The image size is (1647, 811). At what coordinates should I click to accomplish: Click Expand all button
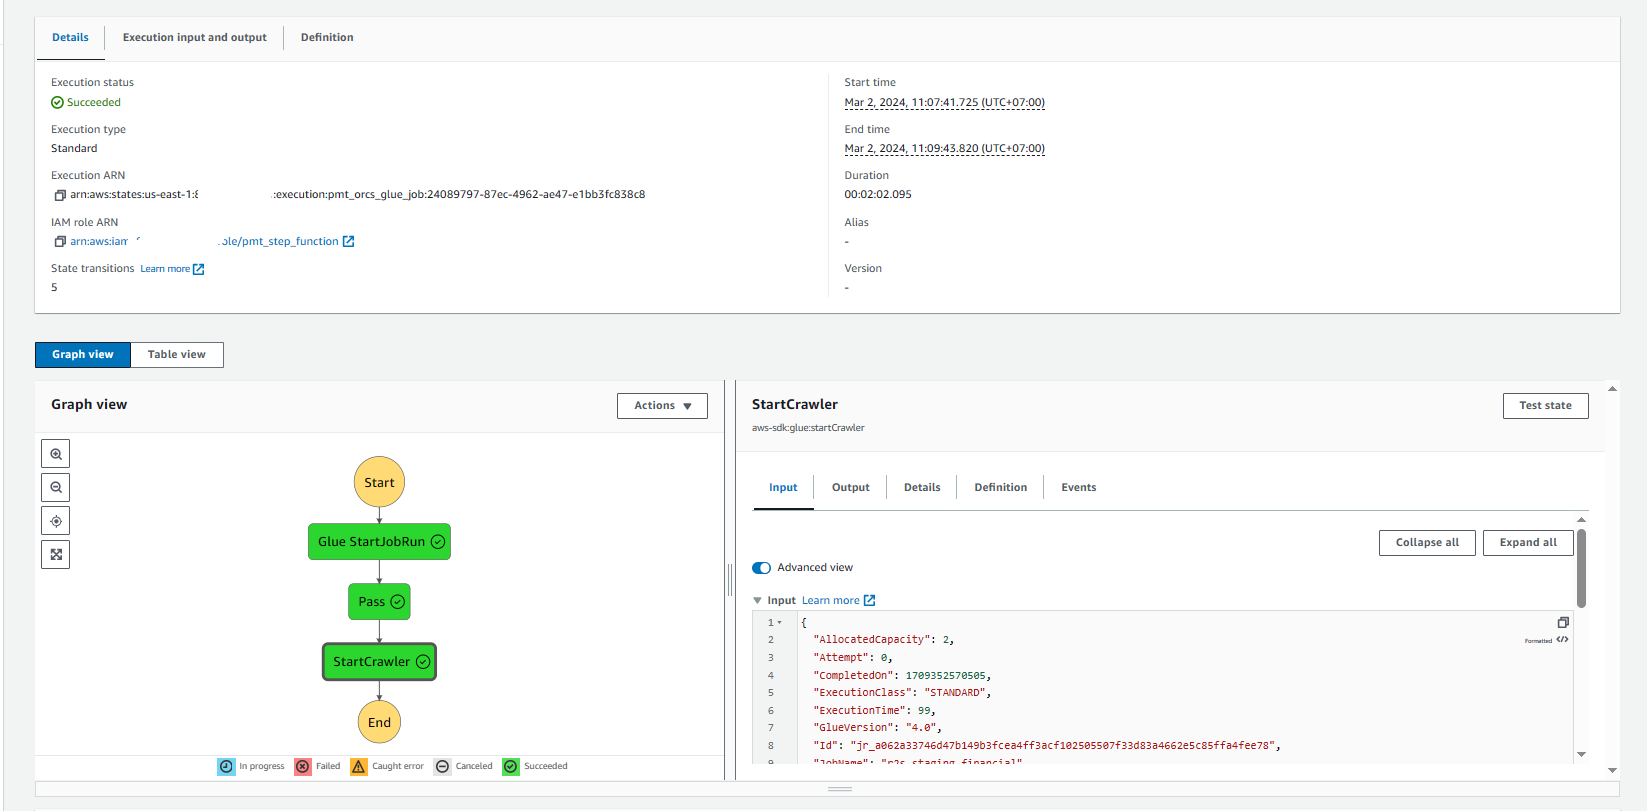click(1528, 543)
